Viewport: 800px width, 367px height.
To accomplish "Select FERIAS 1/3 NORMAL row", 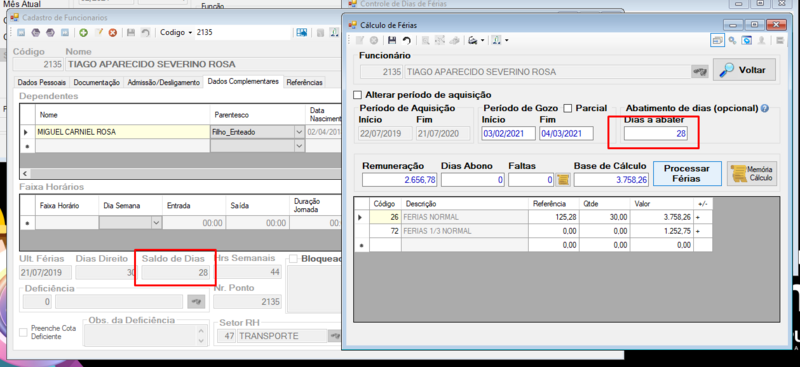I will click(x=533, y=231).
